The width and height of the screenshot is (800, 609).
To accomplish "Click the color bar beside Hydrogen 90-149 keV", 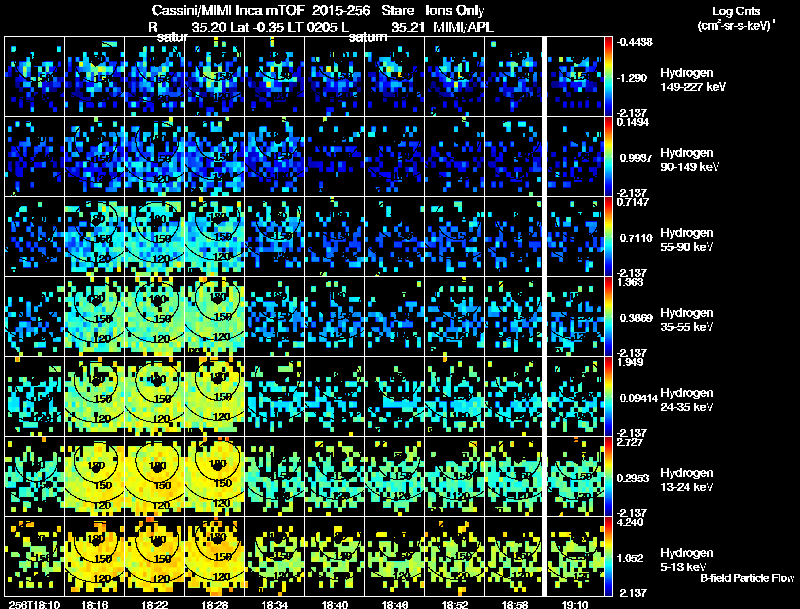I will click(608, 156).
